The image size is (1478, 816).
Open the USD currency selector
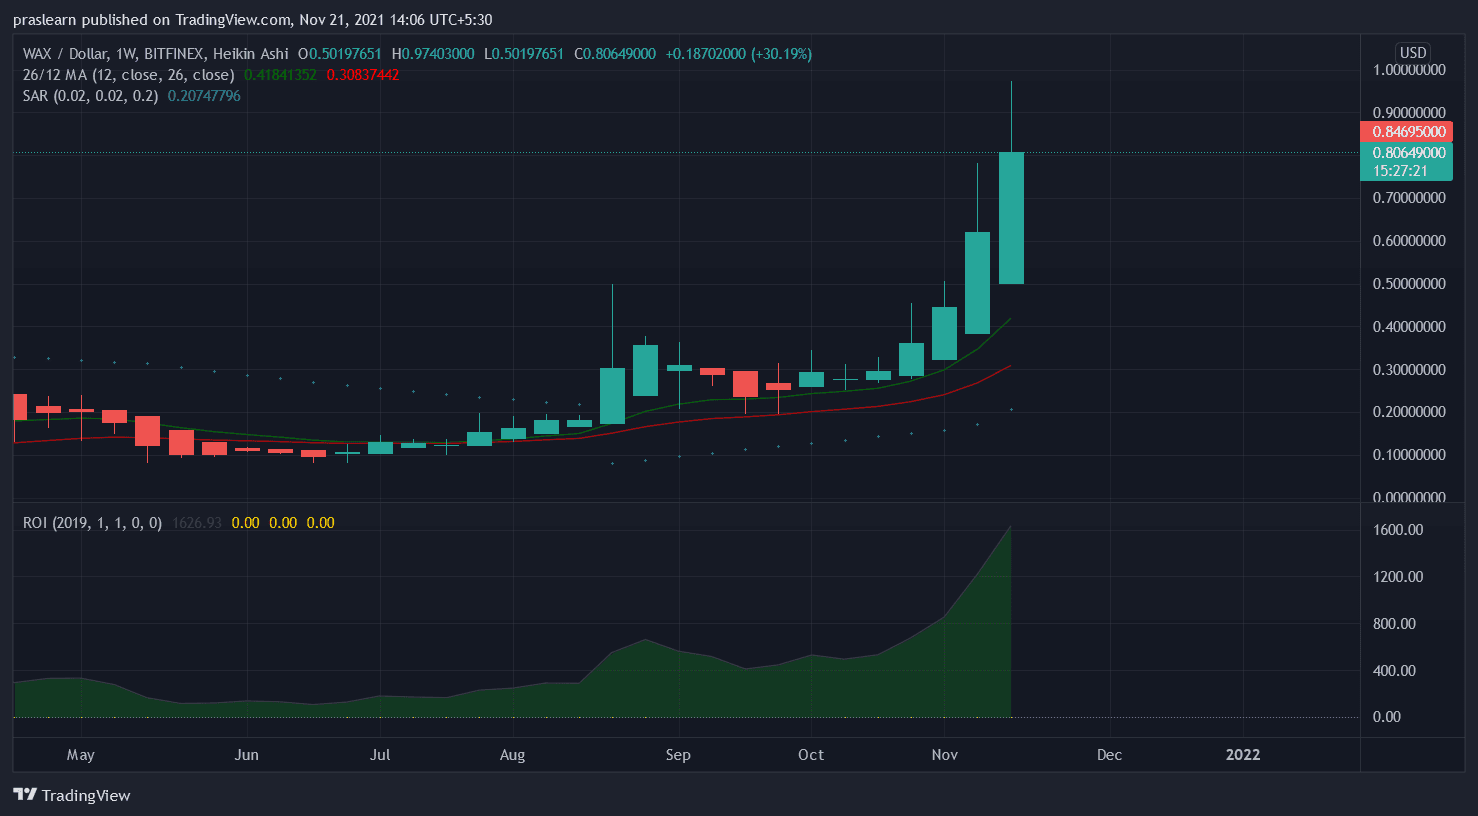tap(1412, 53)
